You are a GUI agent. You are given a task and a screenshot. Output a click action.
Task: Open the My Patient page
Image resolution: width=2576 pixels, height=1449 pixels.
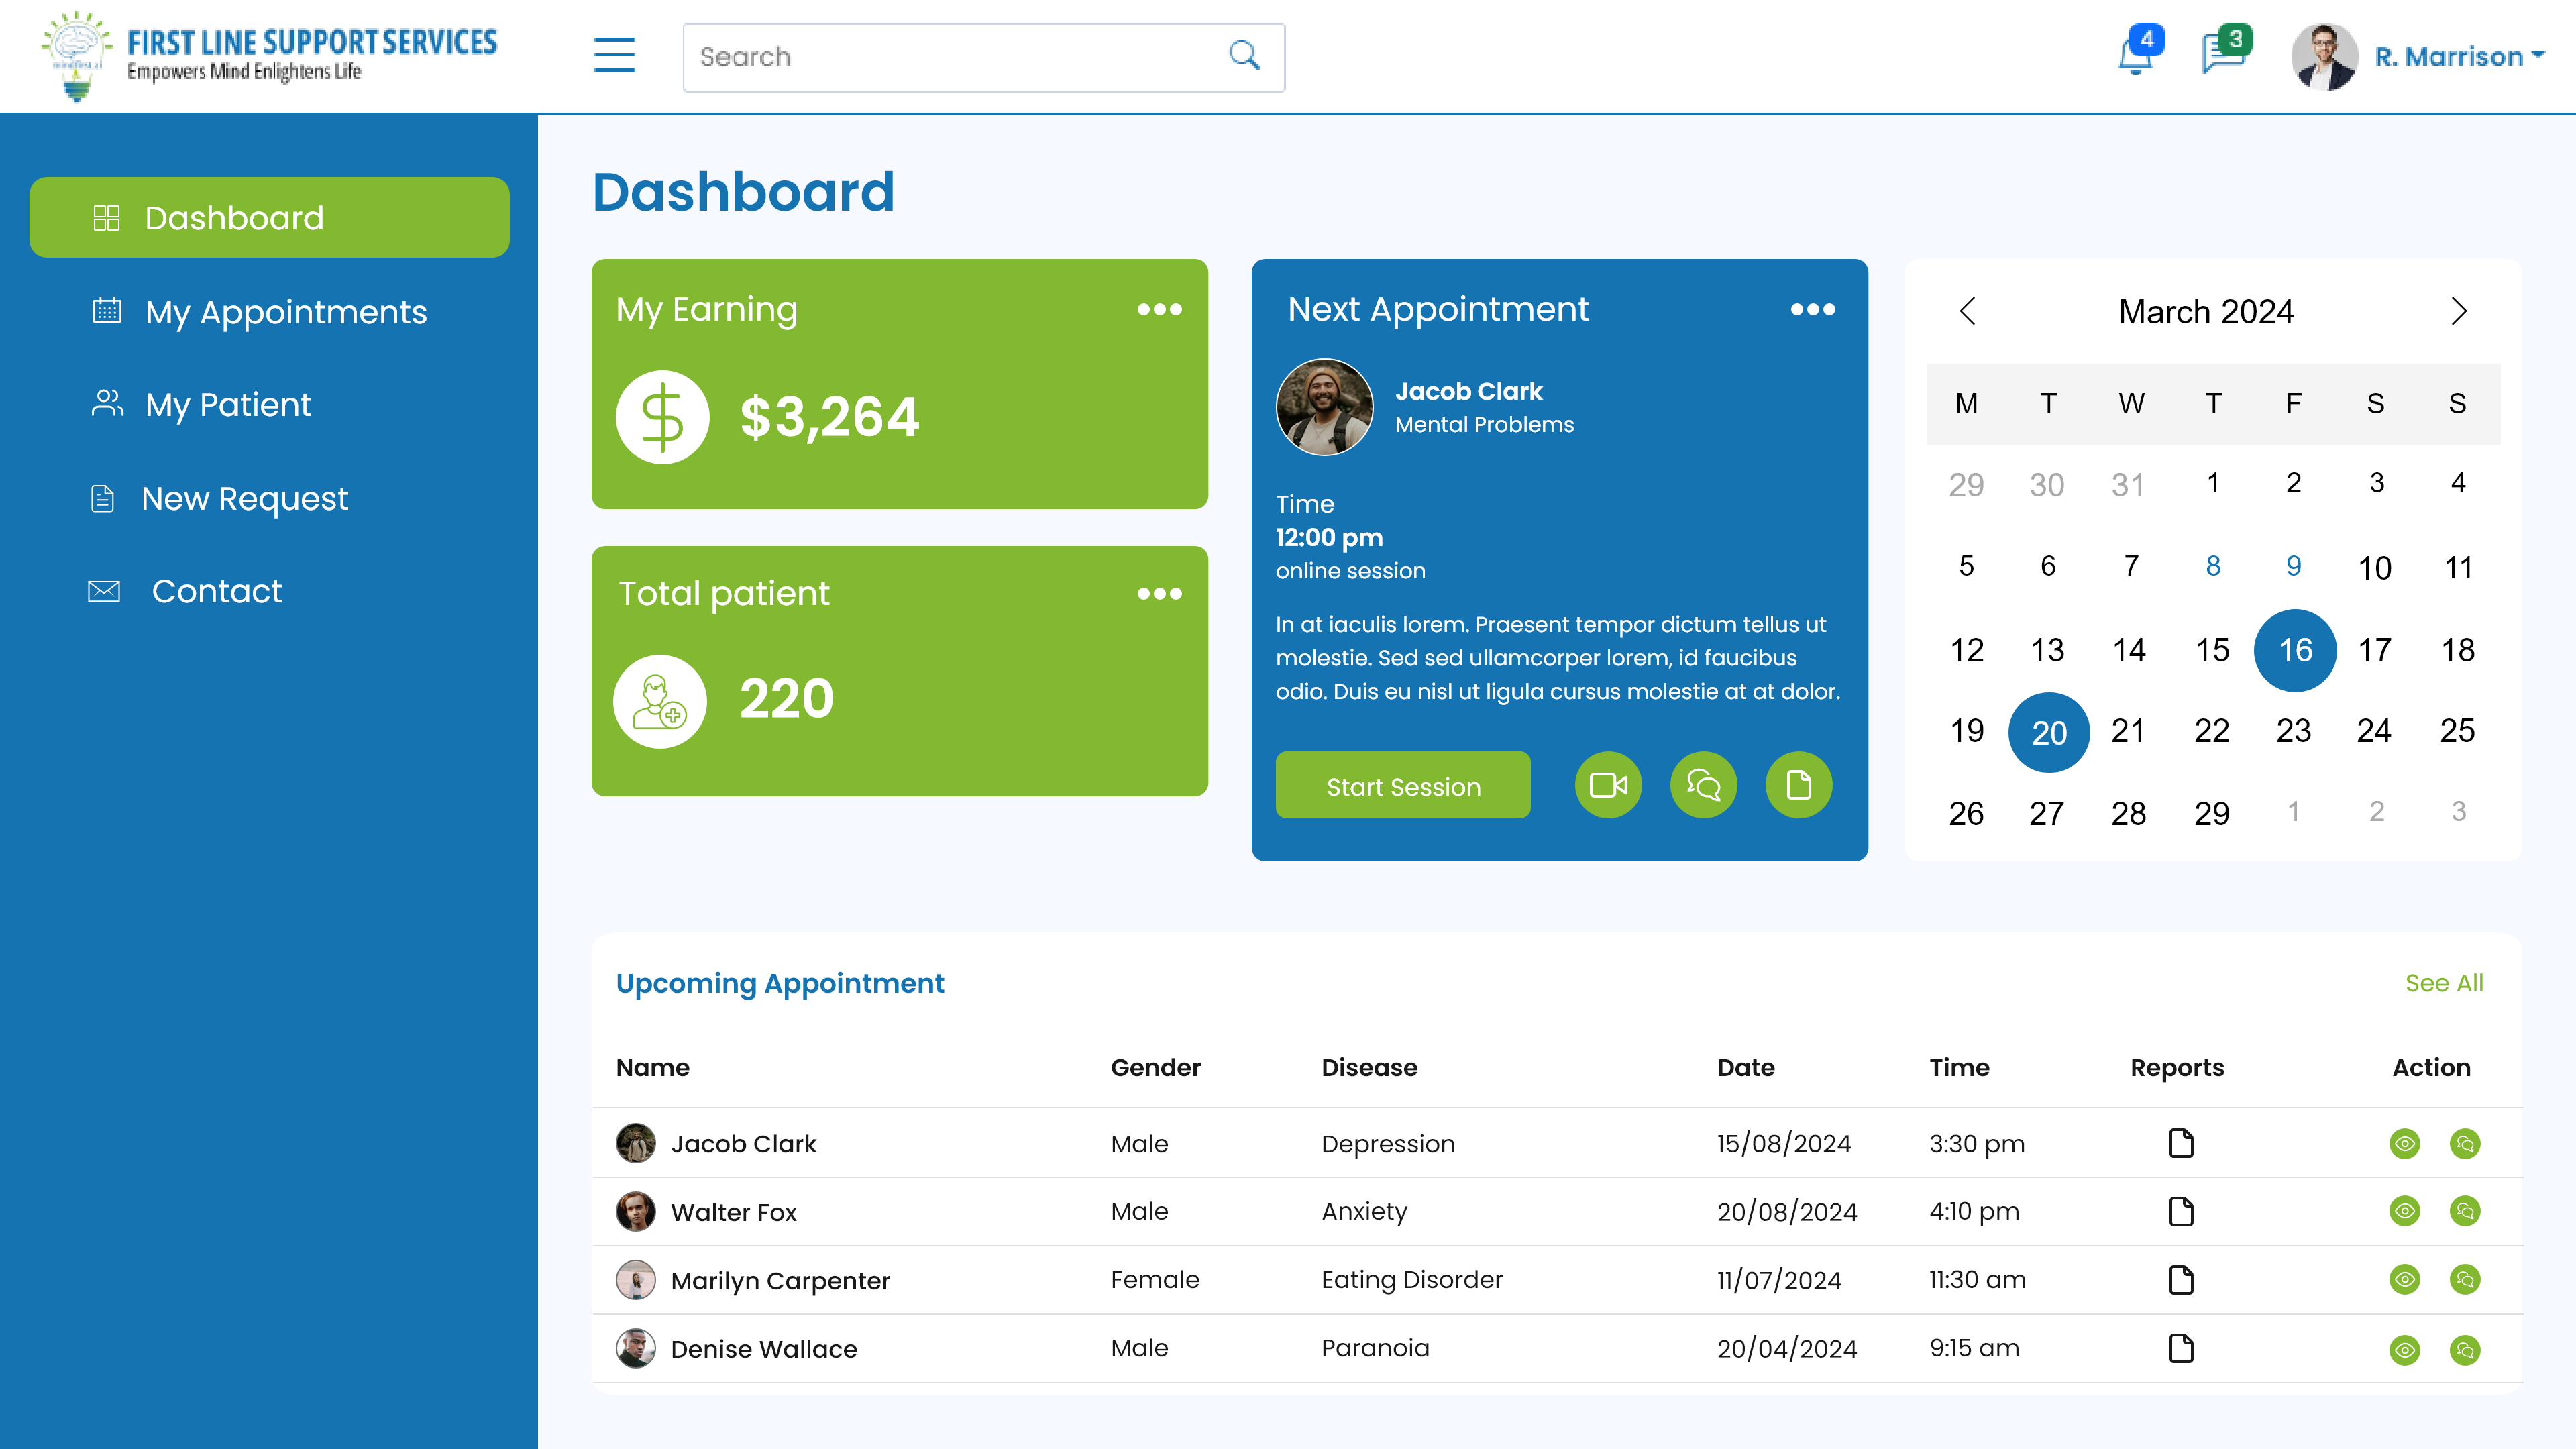[201, 404]
